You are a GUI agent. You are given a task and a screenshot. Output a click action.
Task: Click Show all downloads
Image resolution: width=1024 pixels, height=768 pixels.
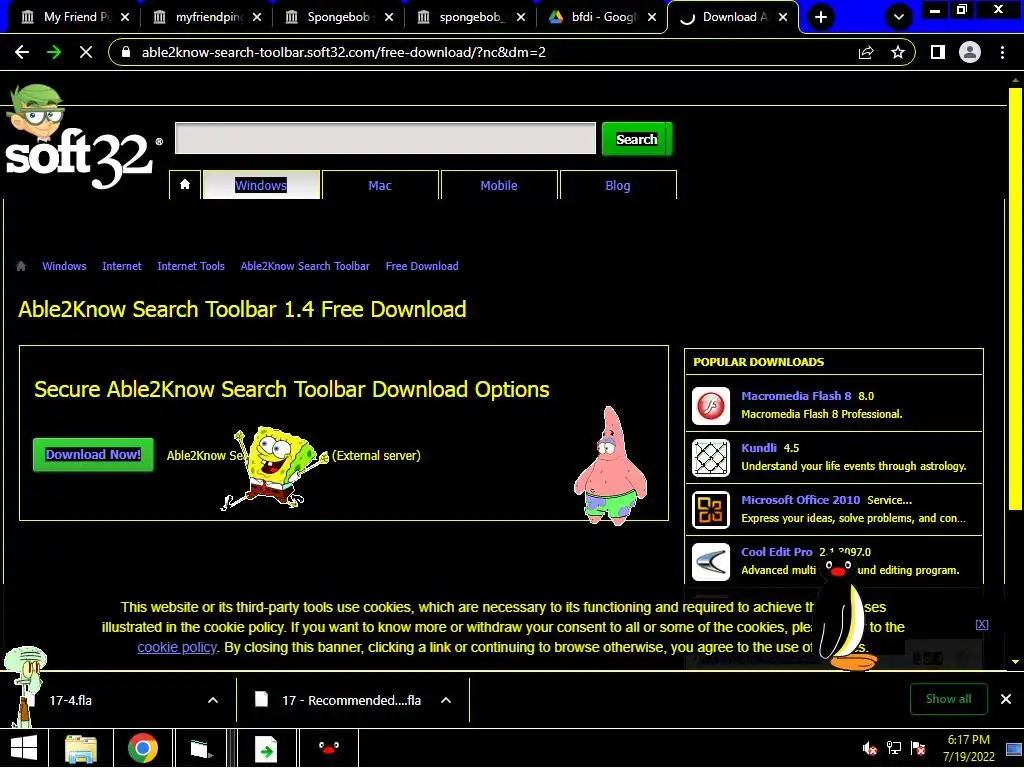(x=948, y=699)
